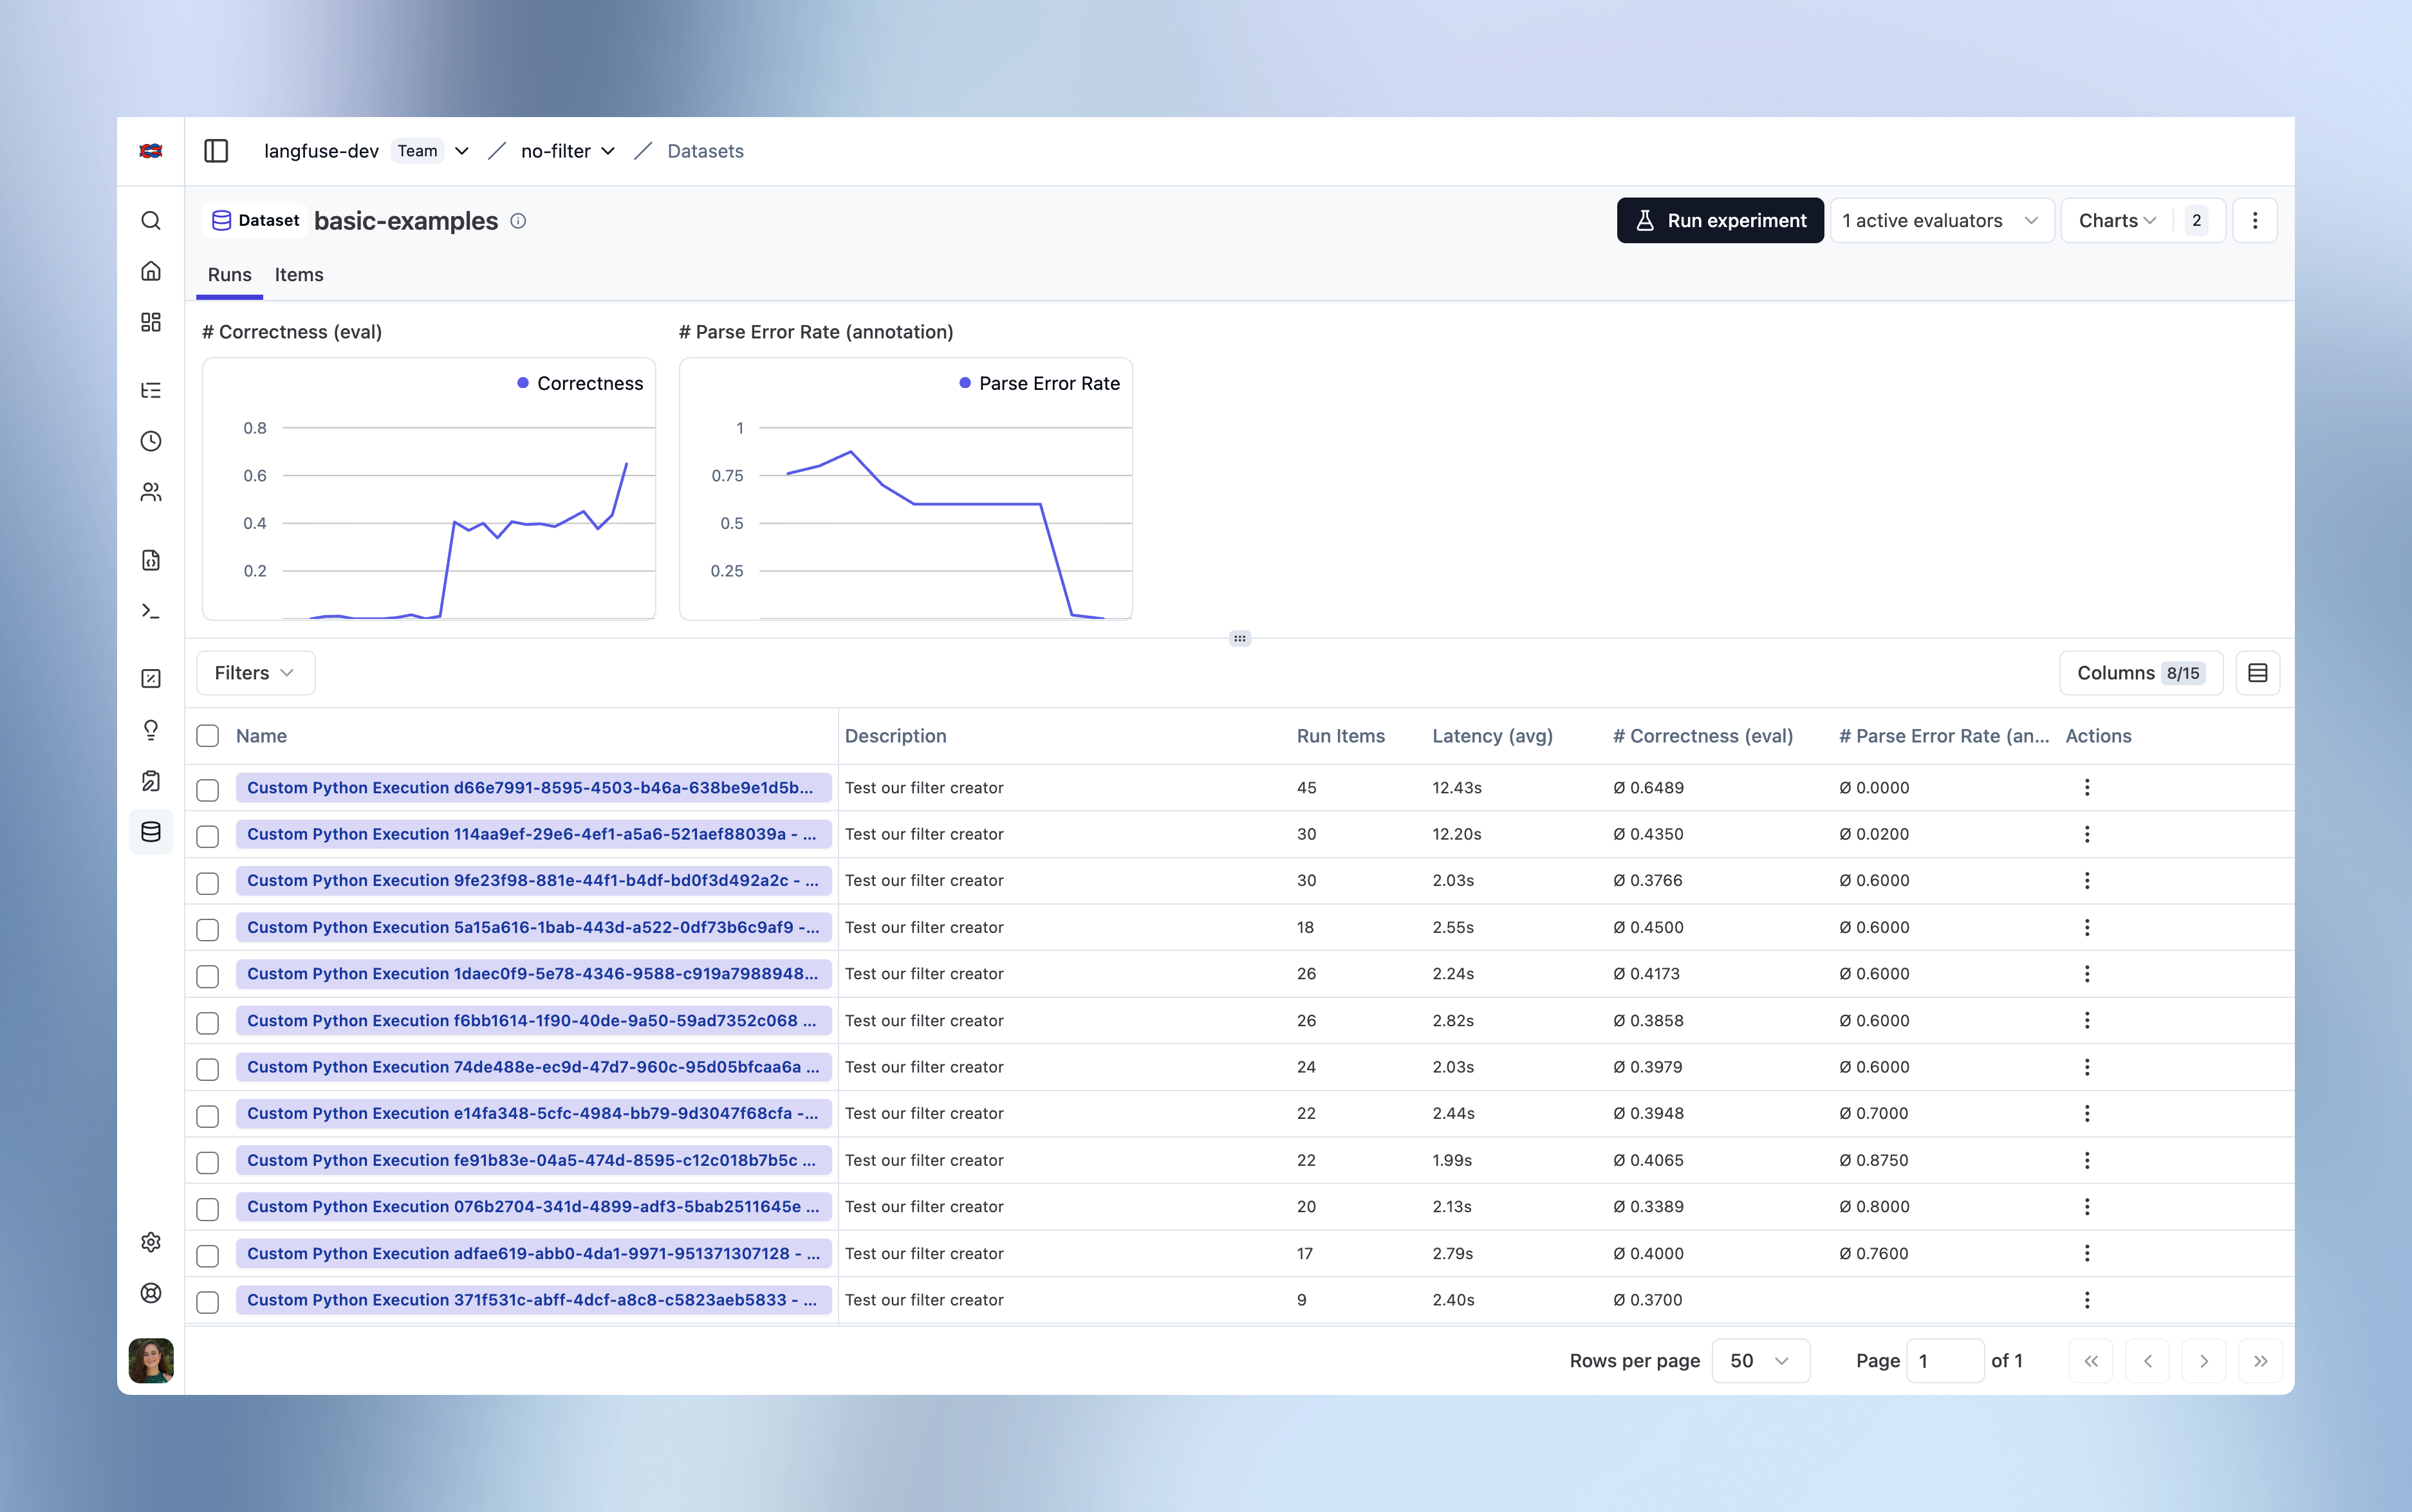
Task: Expand the Filters dropdown
Action: 255,673
